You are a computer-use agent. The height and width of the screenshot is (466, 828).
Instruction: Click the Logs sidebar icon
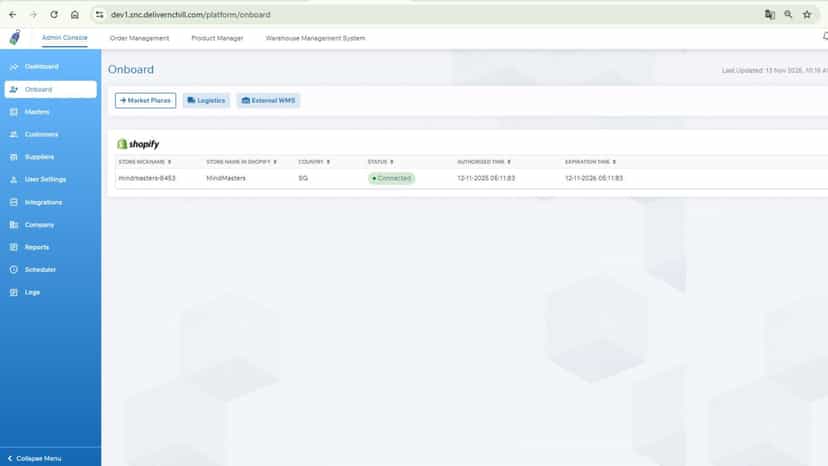14,292
